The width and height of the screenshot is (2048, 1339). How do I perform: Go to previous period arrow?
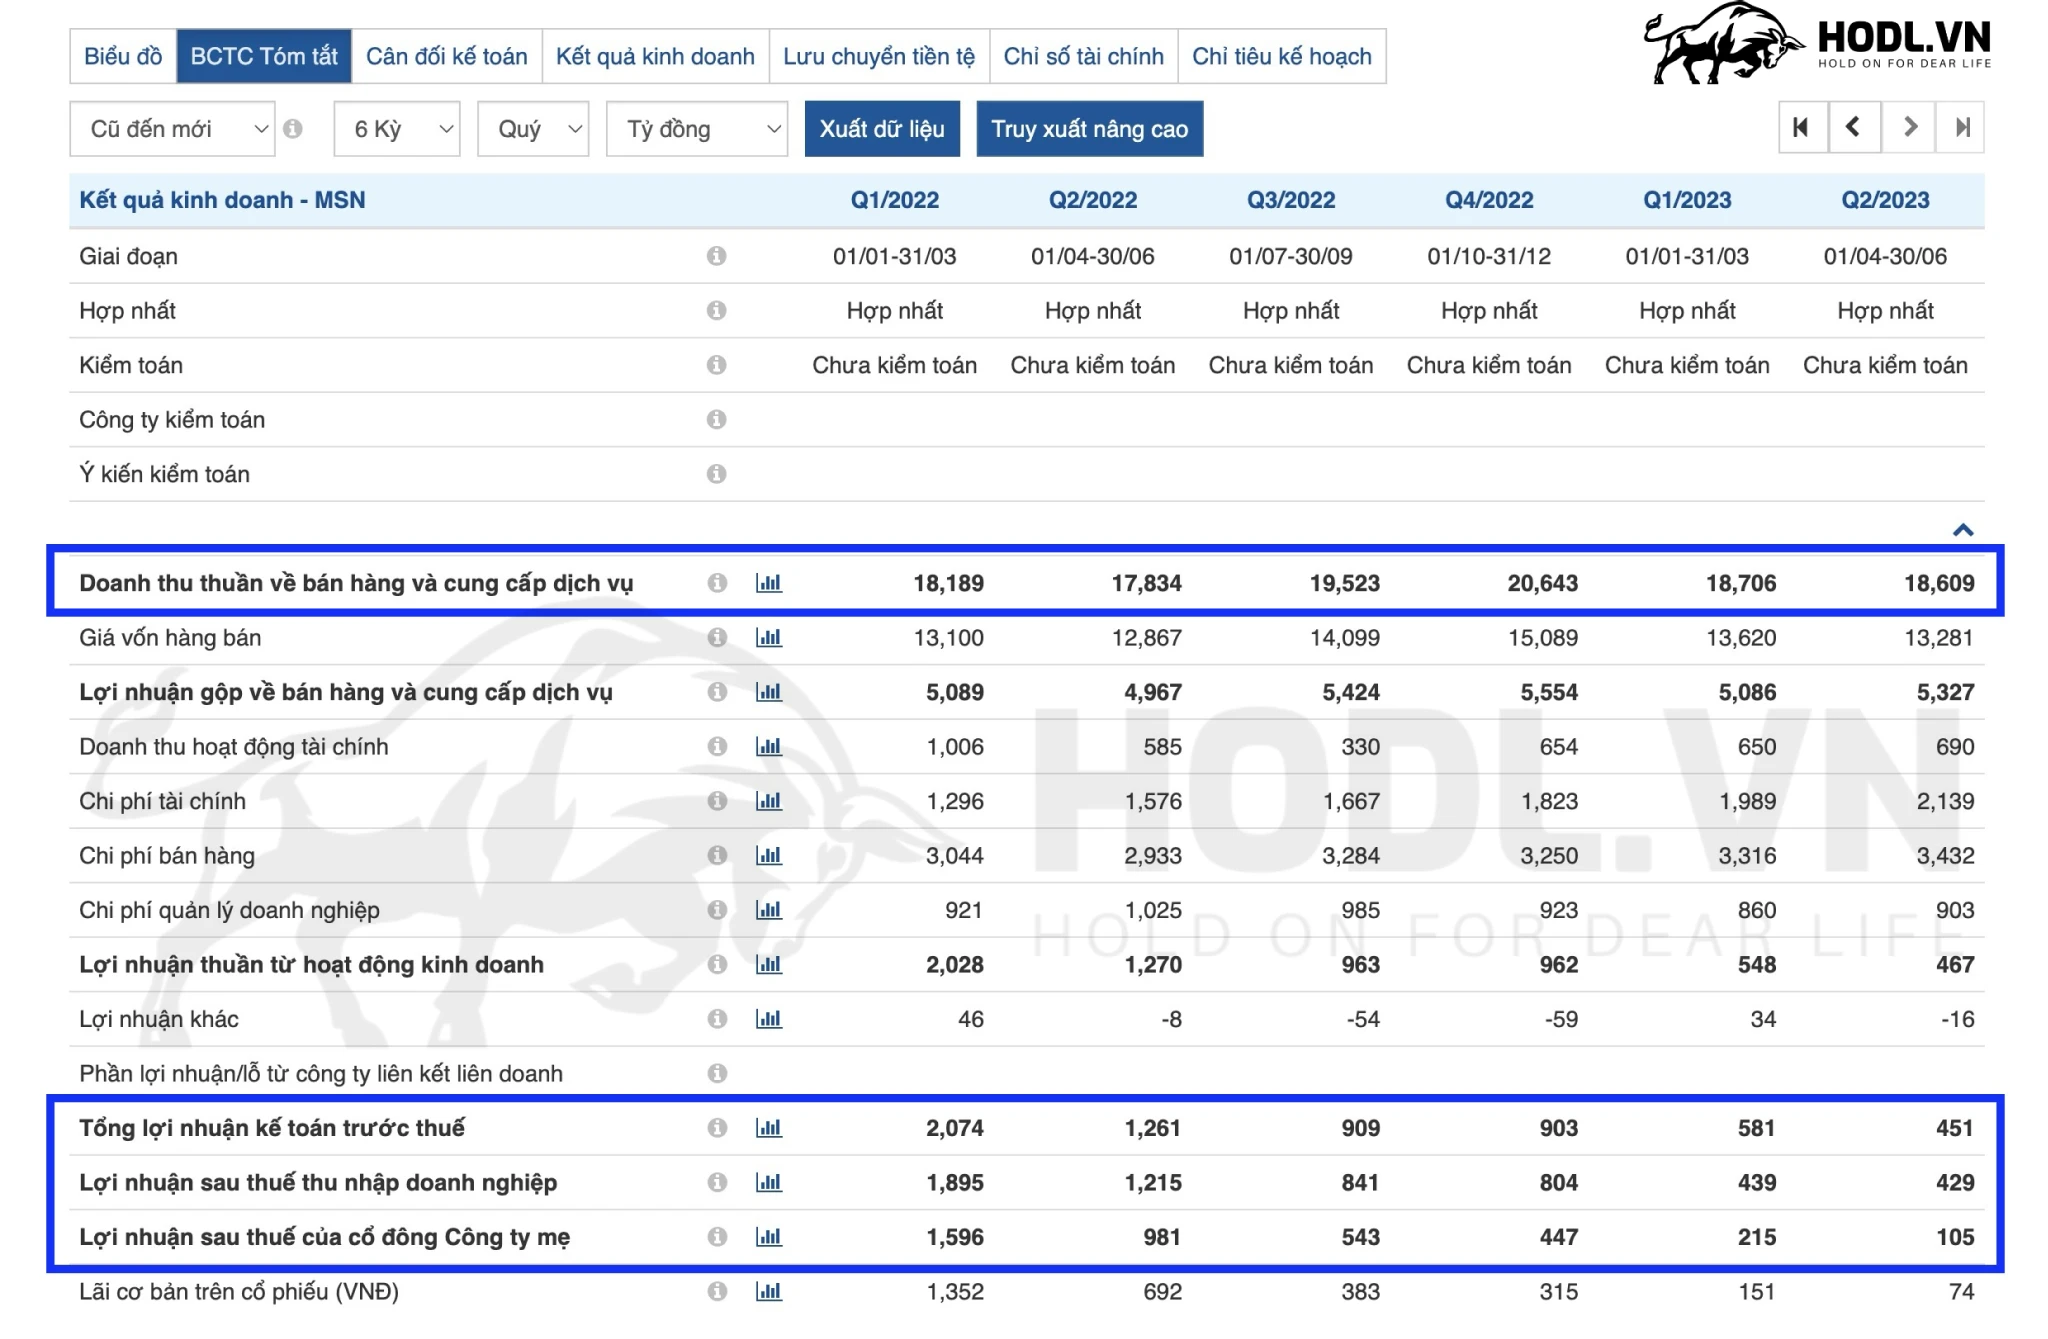coord(1853,127)
